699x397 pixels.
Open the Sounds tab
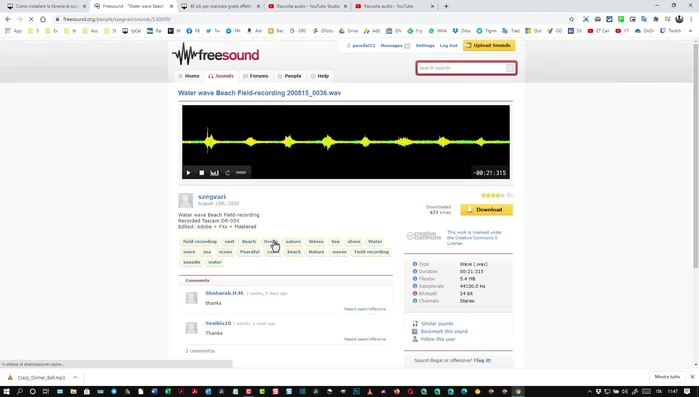(x=221, y=76)
